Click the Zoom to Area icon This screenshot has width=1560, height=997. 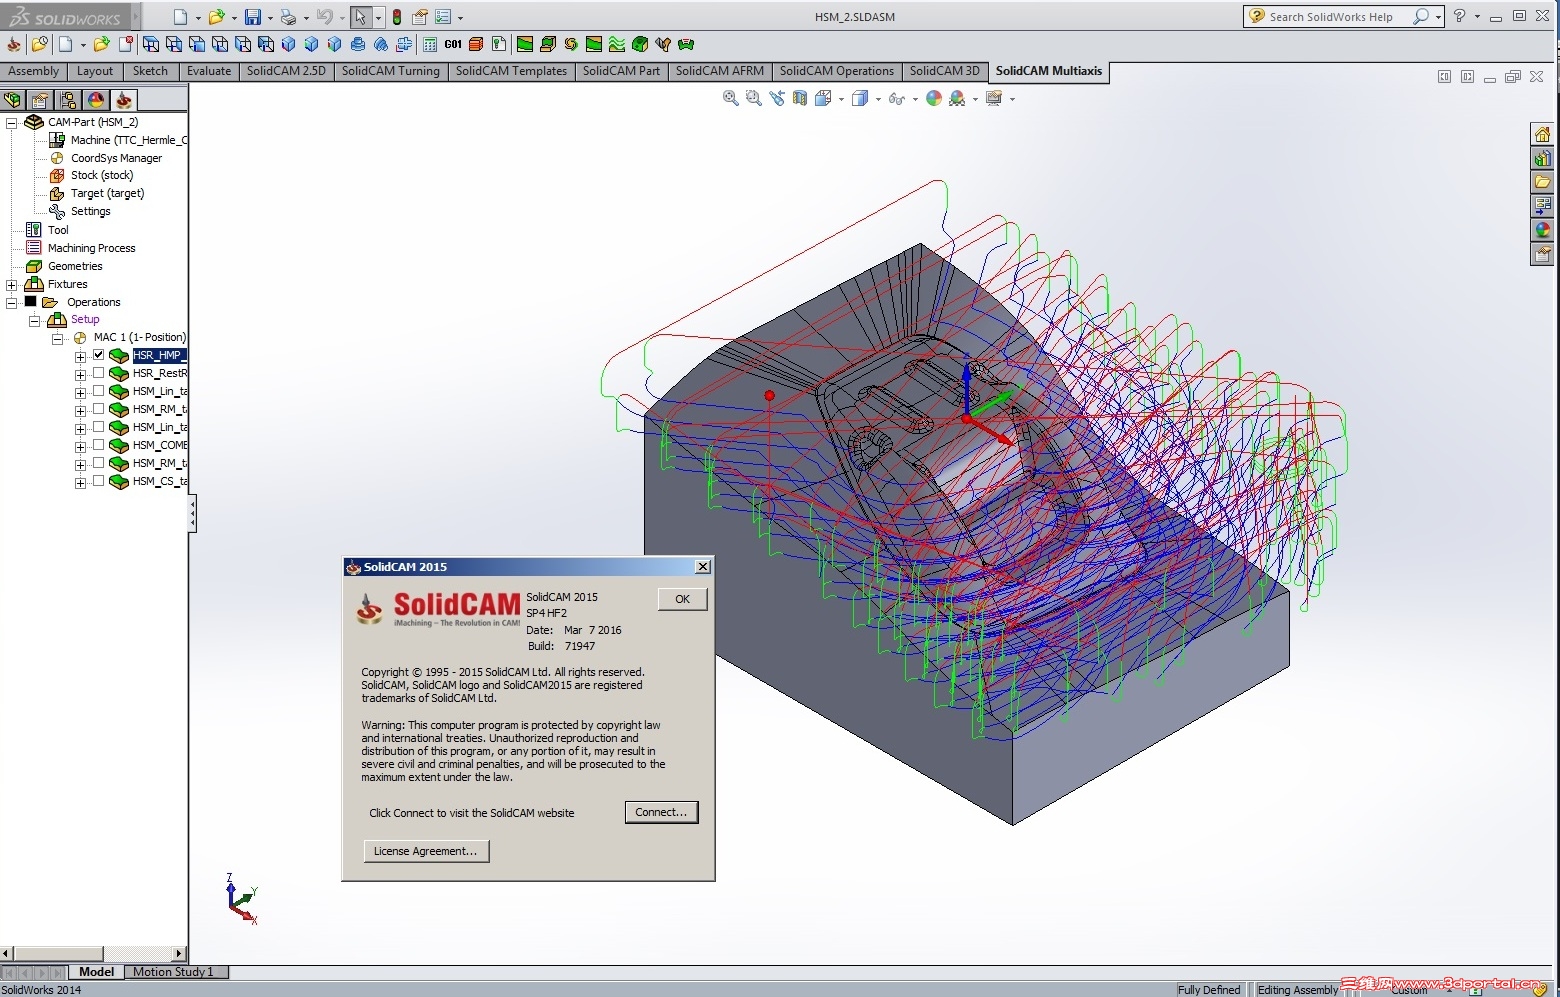tap(754, 98)
